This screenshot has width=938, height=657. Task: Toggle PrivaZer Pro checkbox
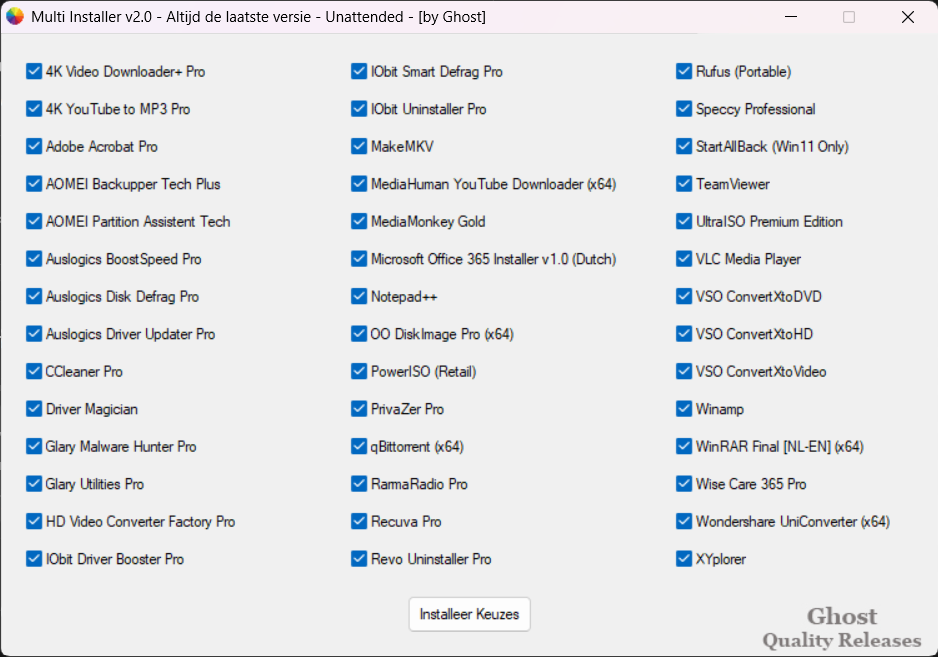pos(359,409)
